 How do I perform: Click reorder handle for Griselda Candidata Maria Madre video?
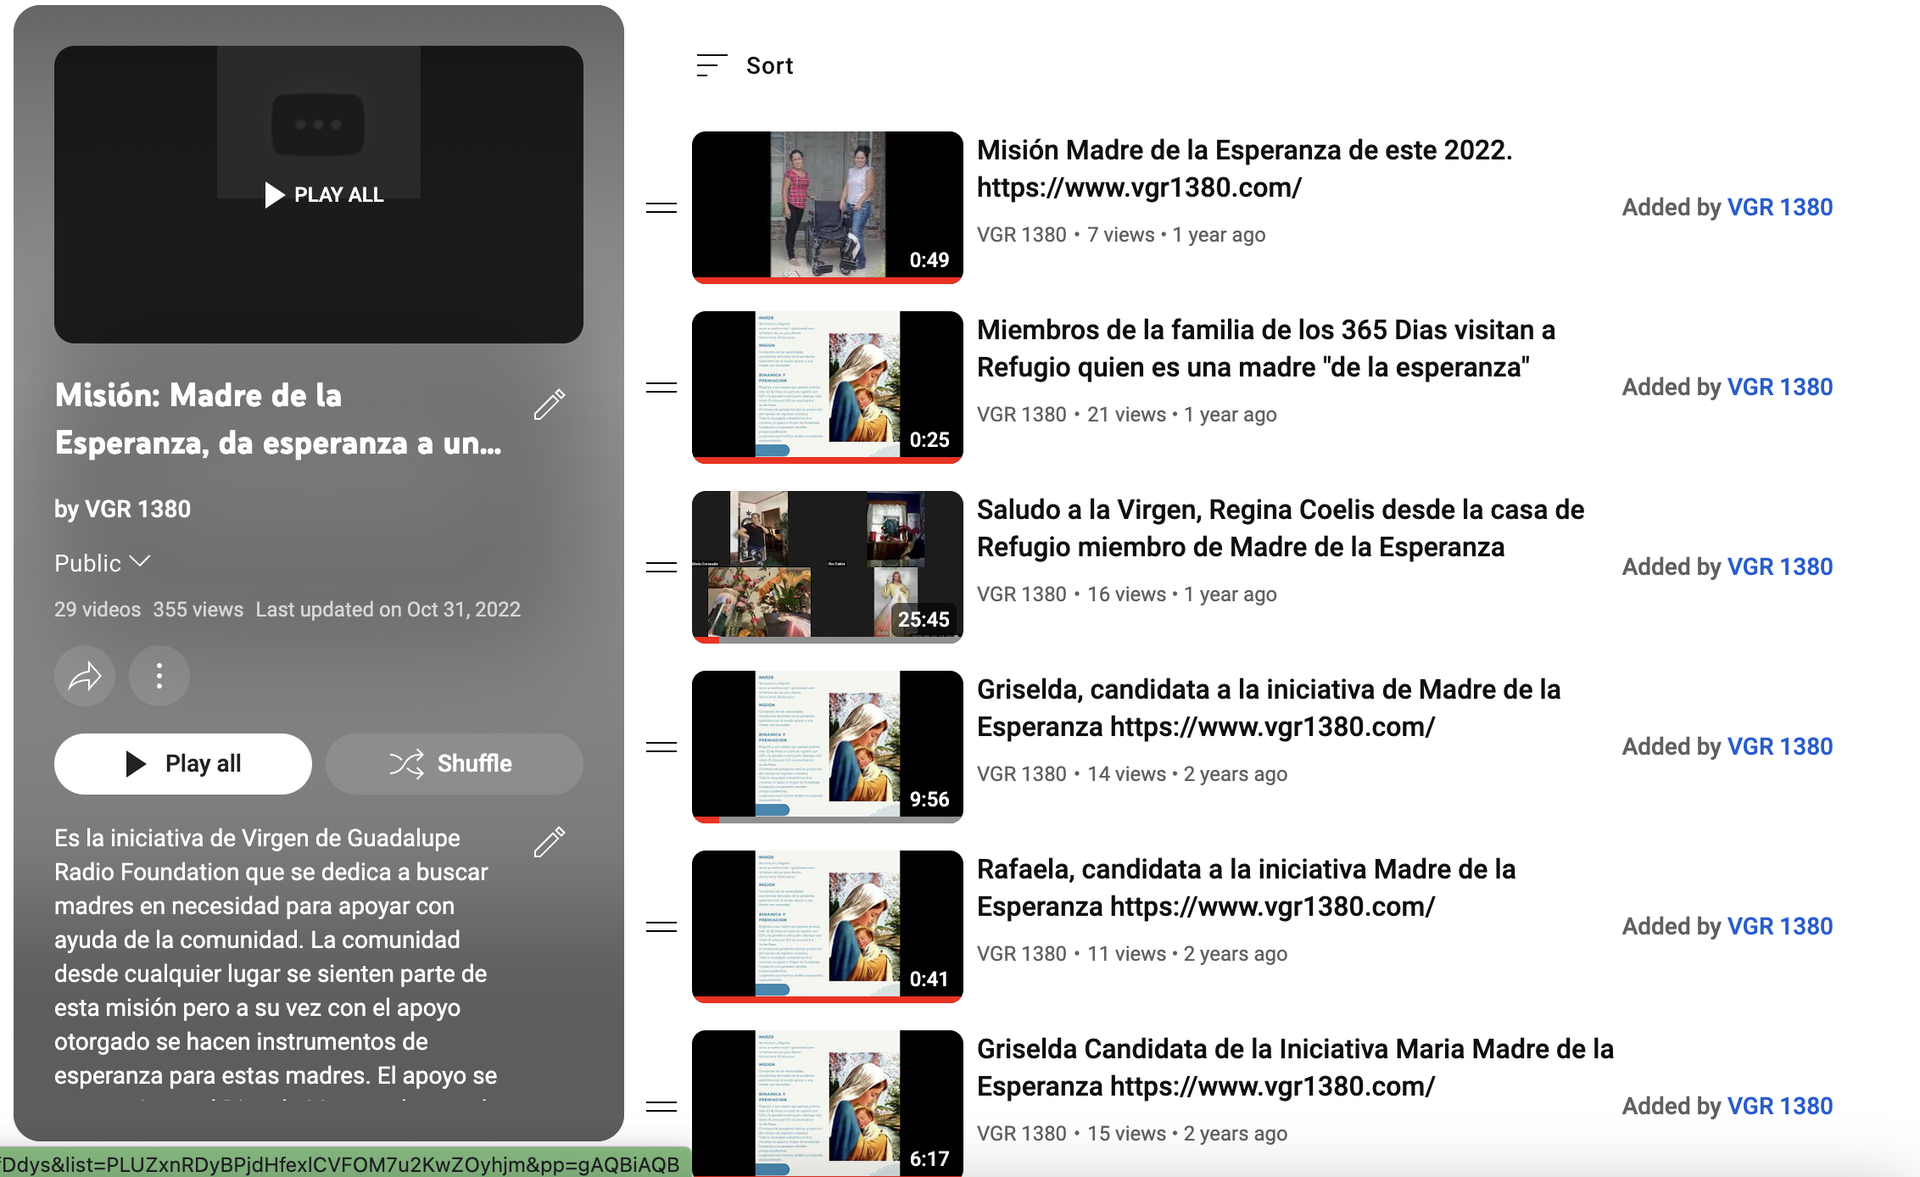point(661,1107)
